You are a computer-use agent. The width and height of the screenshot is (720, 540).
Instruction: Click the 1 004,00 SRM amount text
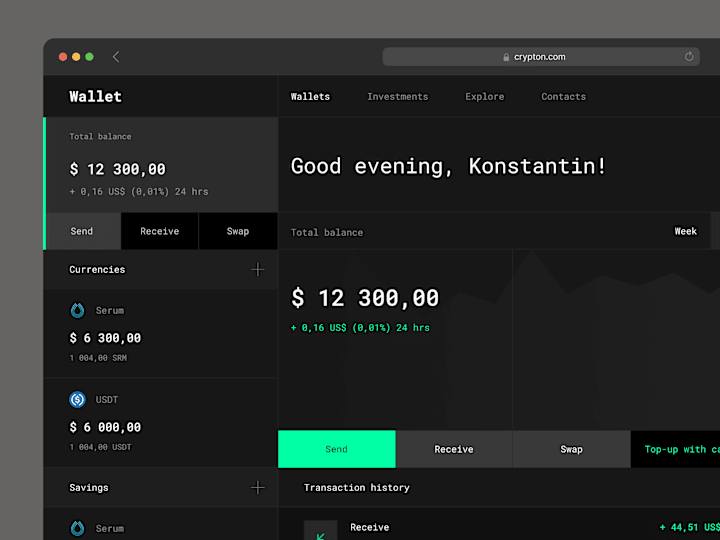coord(98,358)
